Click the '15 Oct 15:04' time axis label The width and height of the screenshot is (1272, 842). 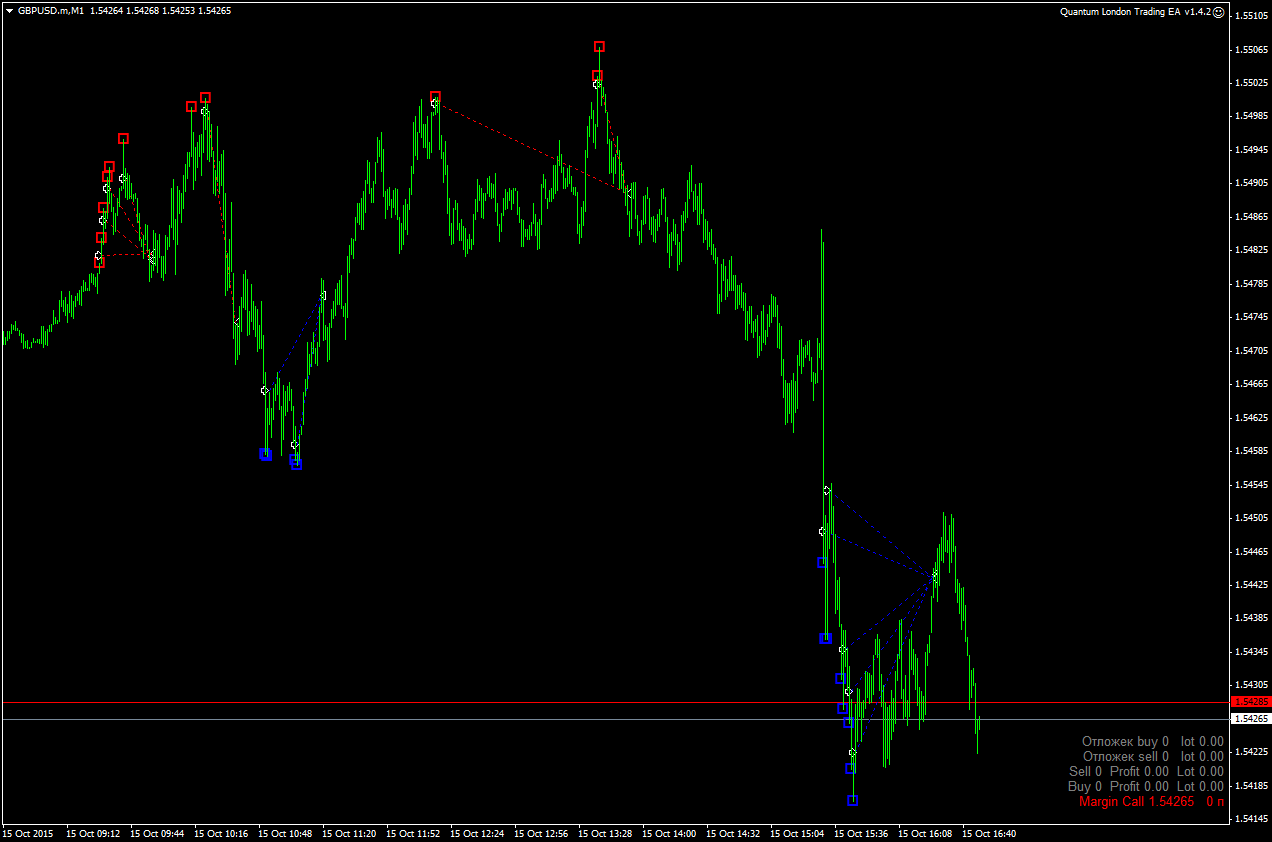point(796,833)
